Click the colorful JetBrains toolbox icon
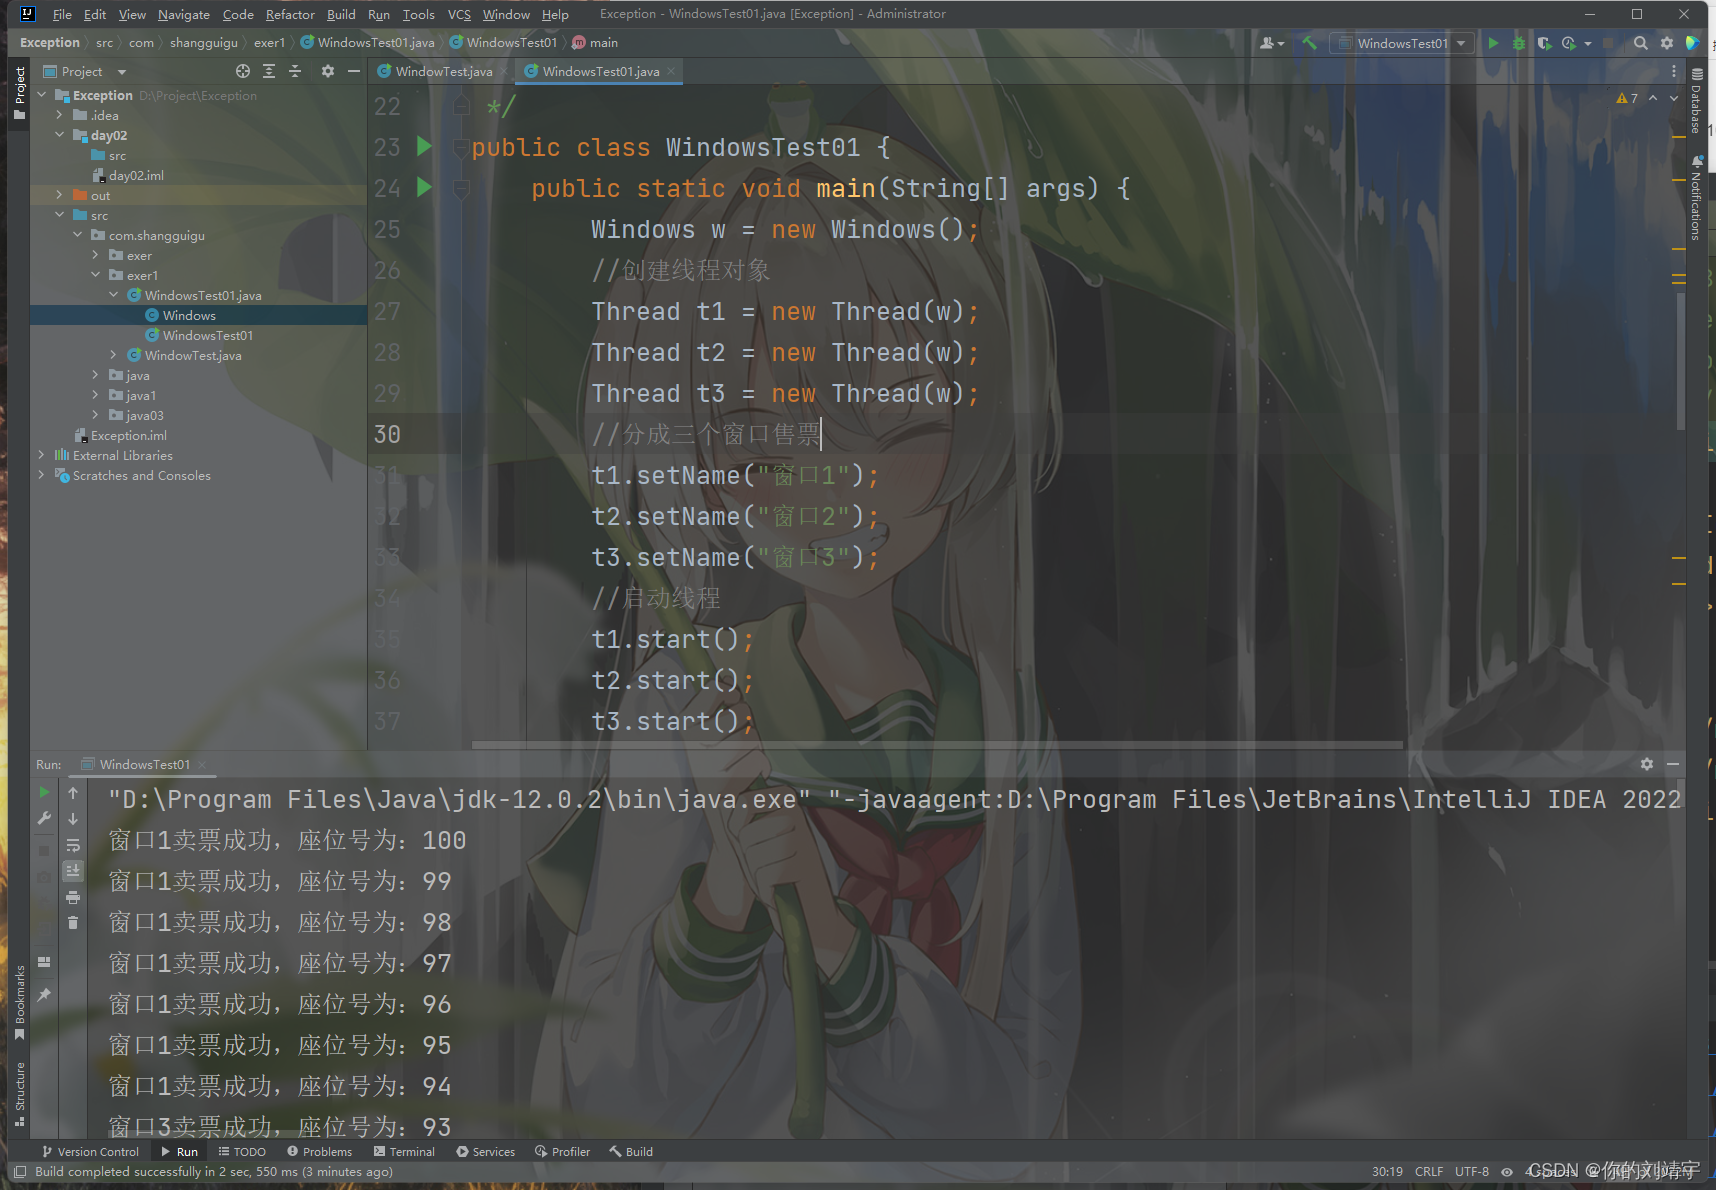 pyautogui.click(x=1692, y=43)
